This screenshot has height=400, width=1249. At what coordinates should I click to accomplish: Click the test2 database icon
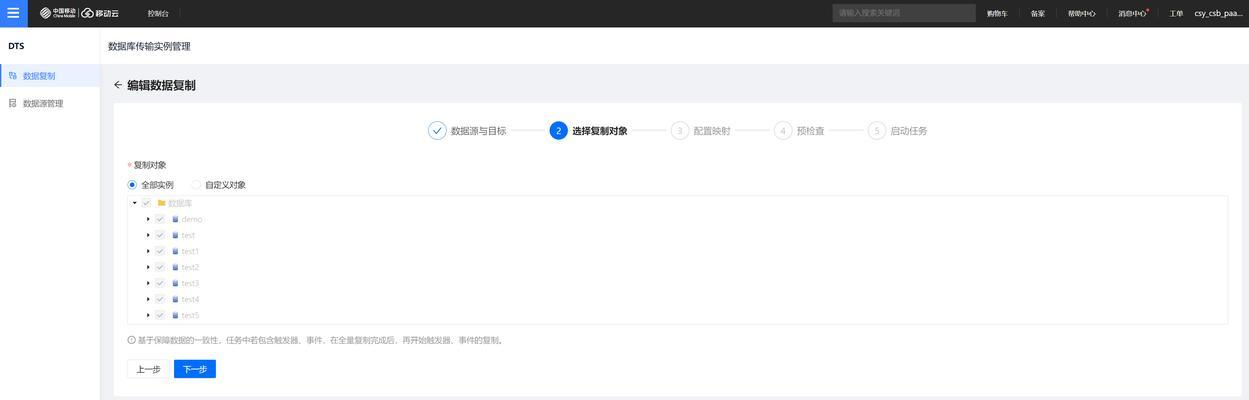175,267
